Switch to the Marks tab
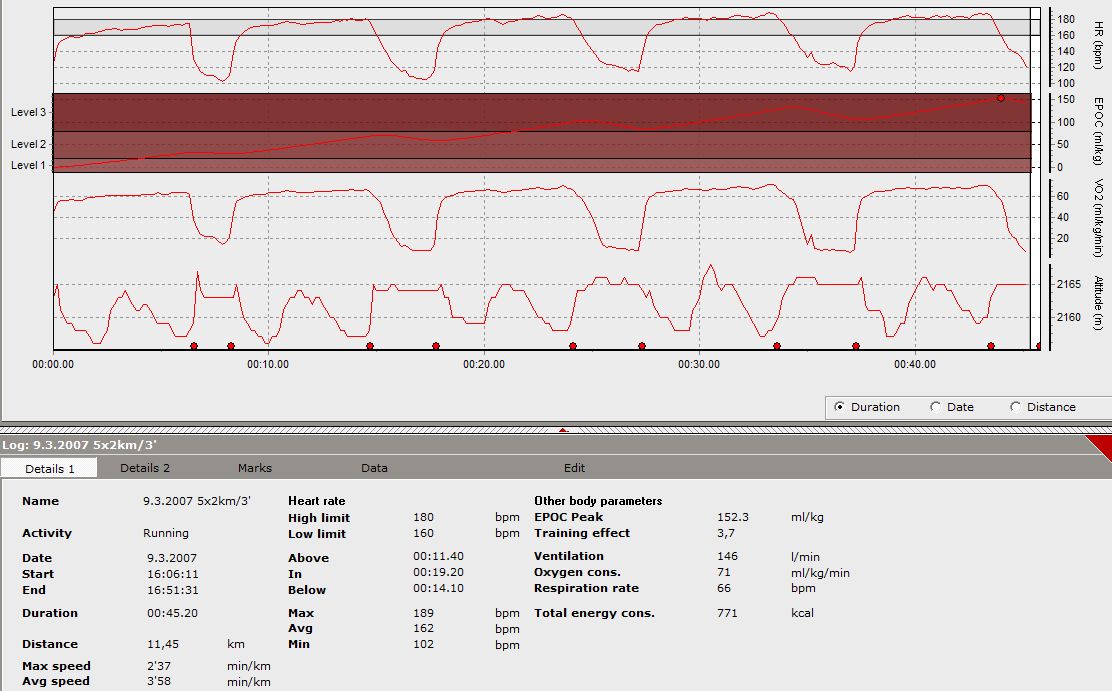Screen dimensions: 1112x691 click(x=254, y=468)
